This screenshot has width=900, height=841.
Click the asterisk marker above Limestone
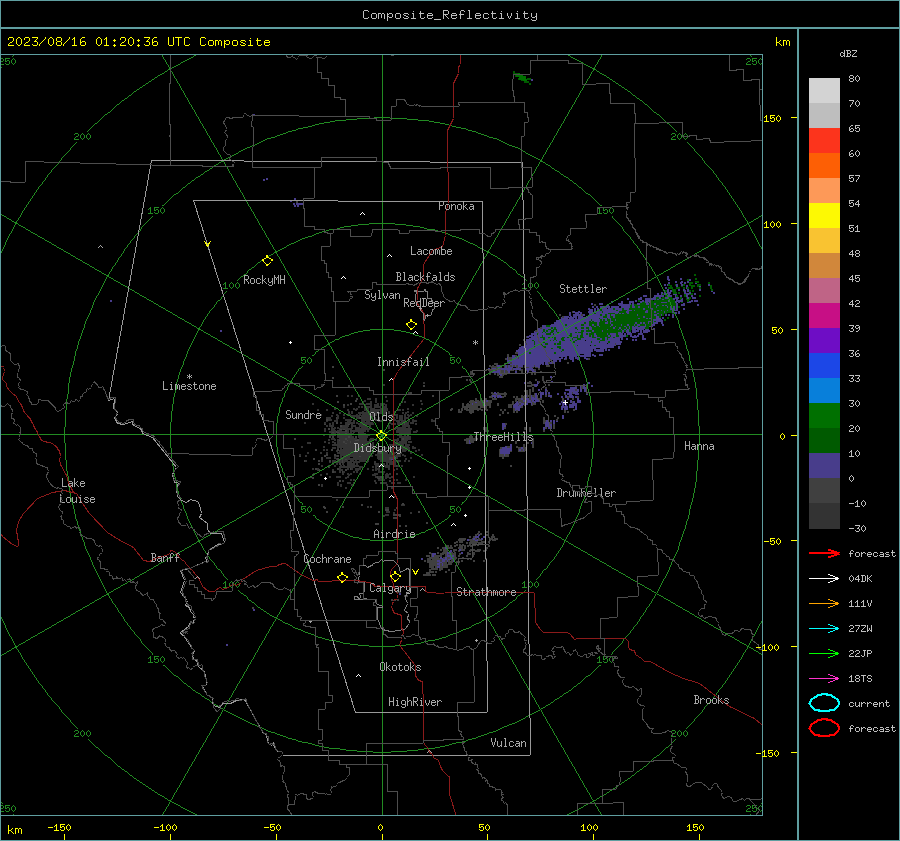click(189, 377)
